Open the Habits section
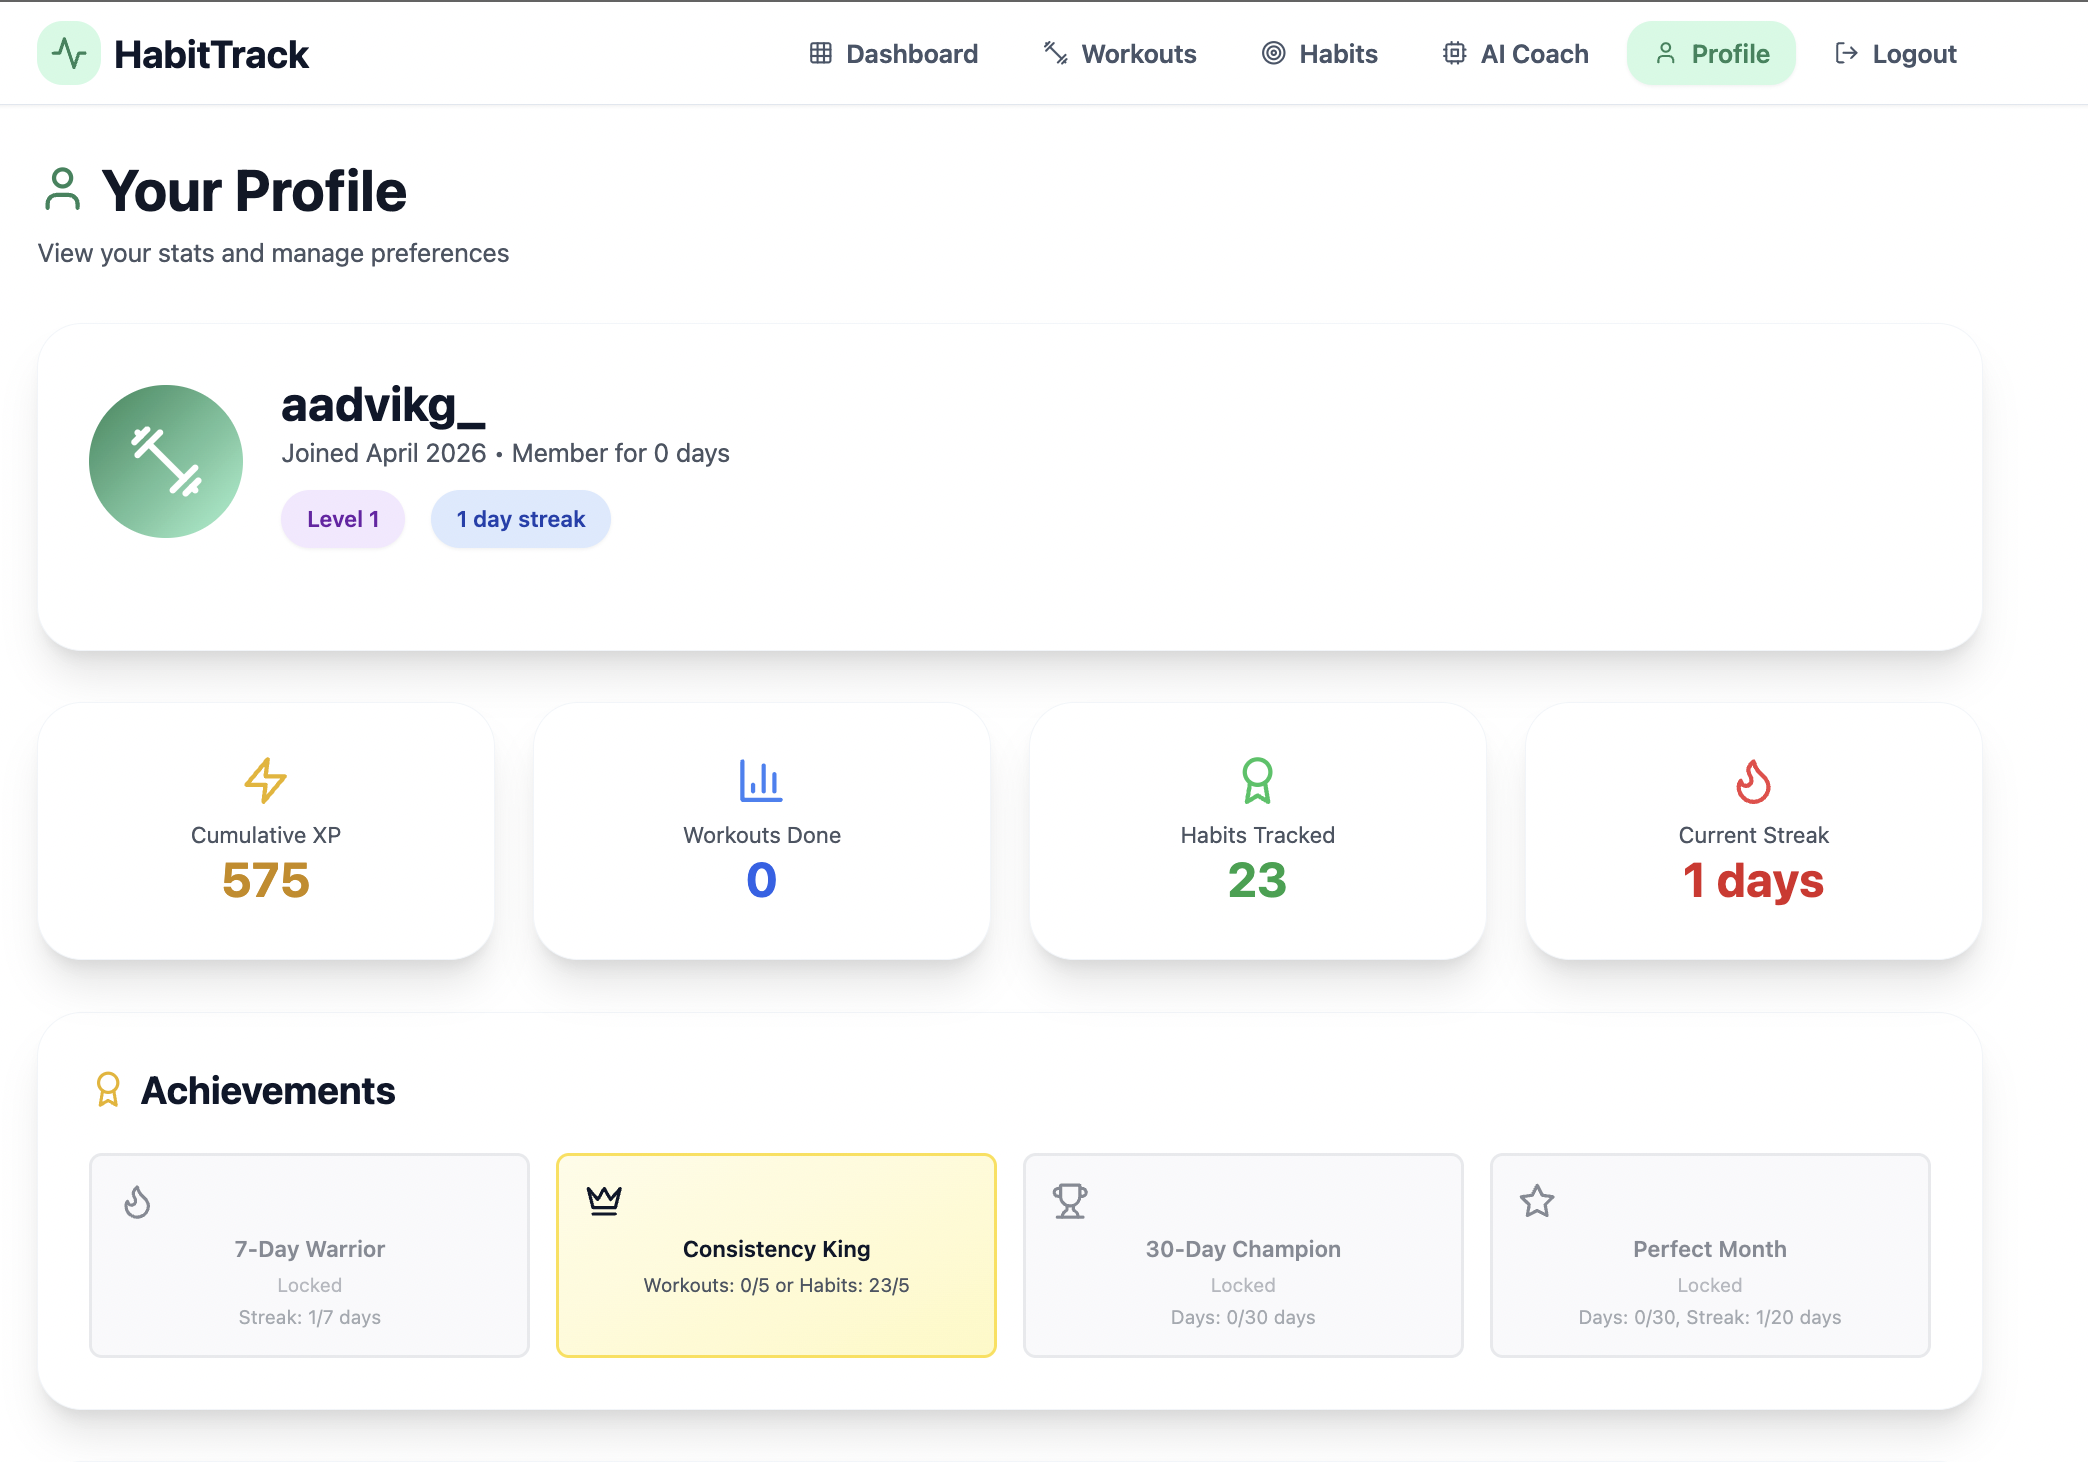 (1319, 54)
